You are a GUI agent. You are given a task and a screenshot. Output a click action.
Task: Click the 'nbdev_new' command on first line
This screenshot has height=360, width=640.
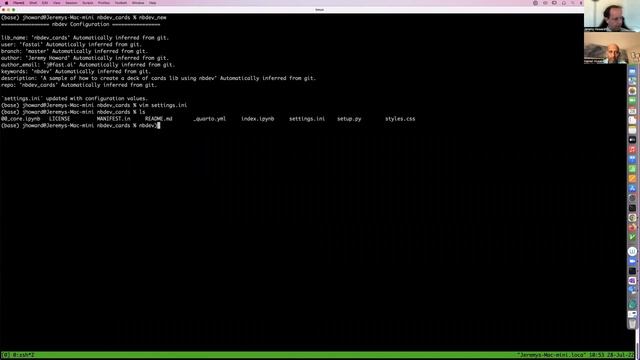[152, 18]
